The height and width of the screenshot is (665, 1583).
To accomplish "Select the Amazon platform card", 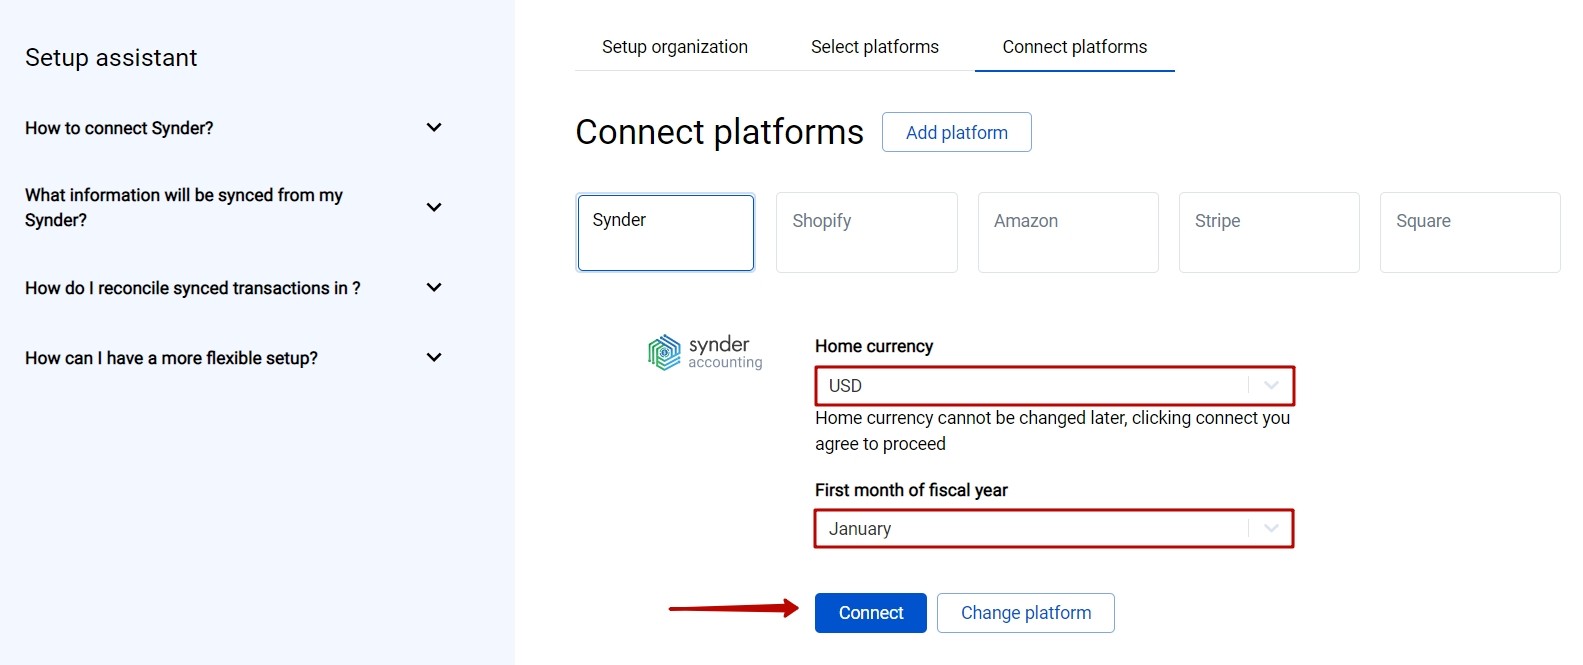I will [x=1068, y=233].
